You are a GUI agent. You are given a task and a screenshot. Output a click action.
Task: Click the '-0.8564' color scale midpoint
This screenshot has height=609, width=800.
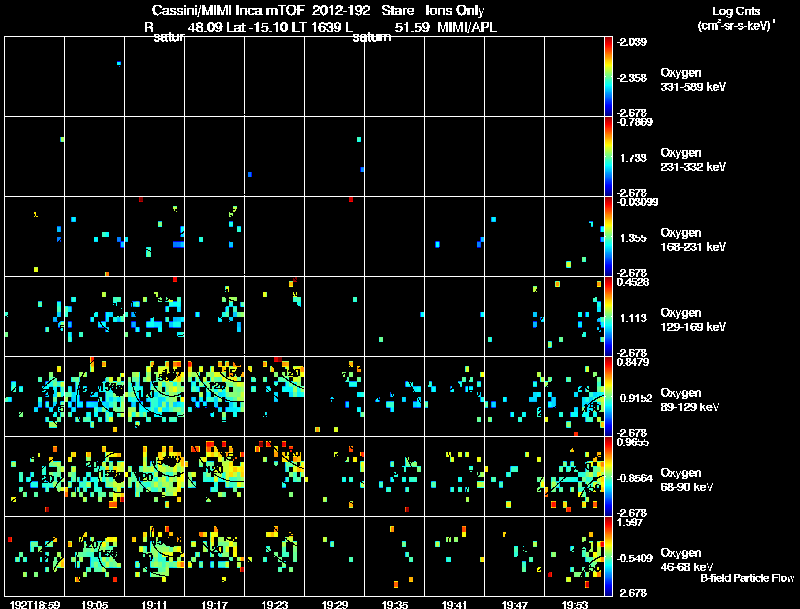click(x=635, y=478)
